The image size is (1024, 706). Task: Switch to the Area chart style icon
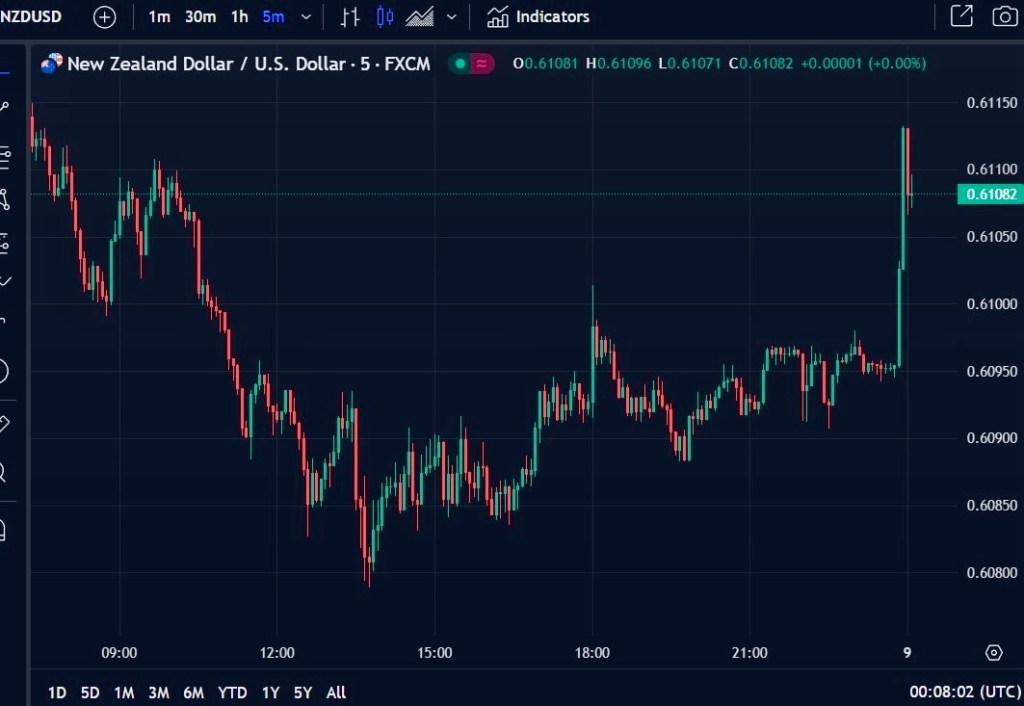tap(421, 17)
